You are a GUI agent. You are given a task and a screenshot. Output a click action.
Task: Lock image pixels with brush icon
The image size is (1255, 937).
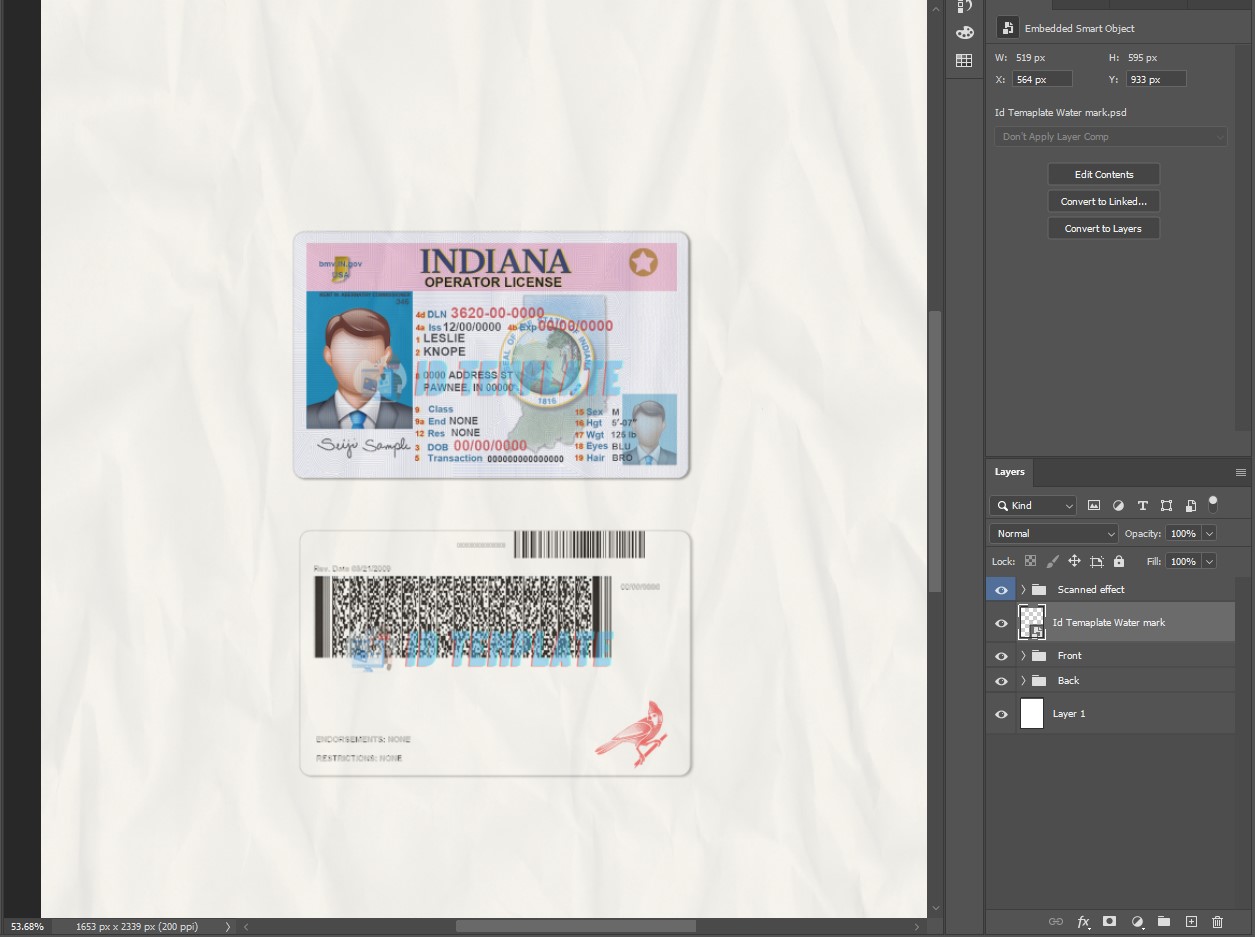click(1052, 562)
